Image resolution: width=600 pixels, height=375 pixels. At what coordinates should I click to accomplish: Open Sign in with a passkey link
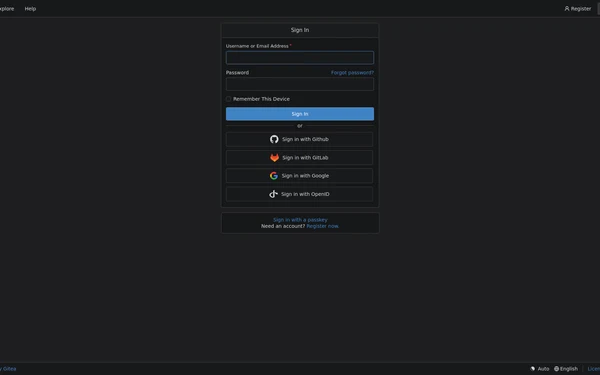(x=300, y=220)
